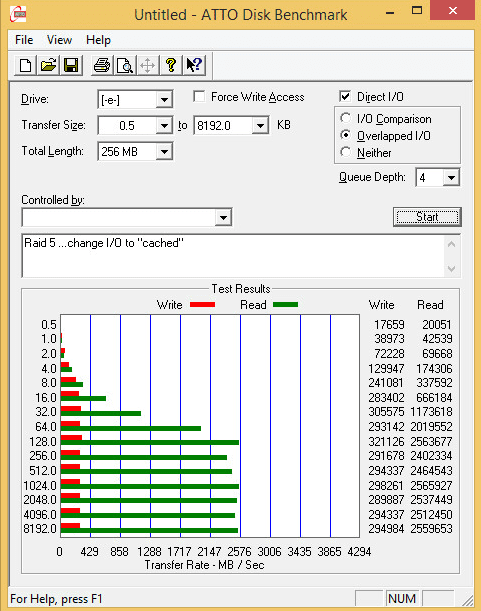Image resolution: width=481 pixels, height=611 pixels.
Task: Click the description text box with Raid 5 note
Action: point(233,256)
